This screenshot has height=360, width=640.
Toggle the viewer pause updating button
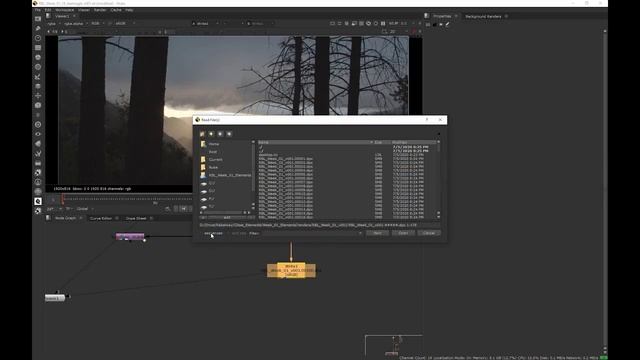[383, 24]
